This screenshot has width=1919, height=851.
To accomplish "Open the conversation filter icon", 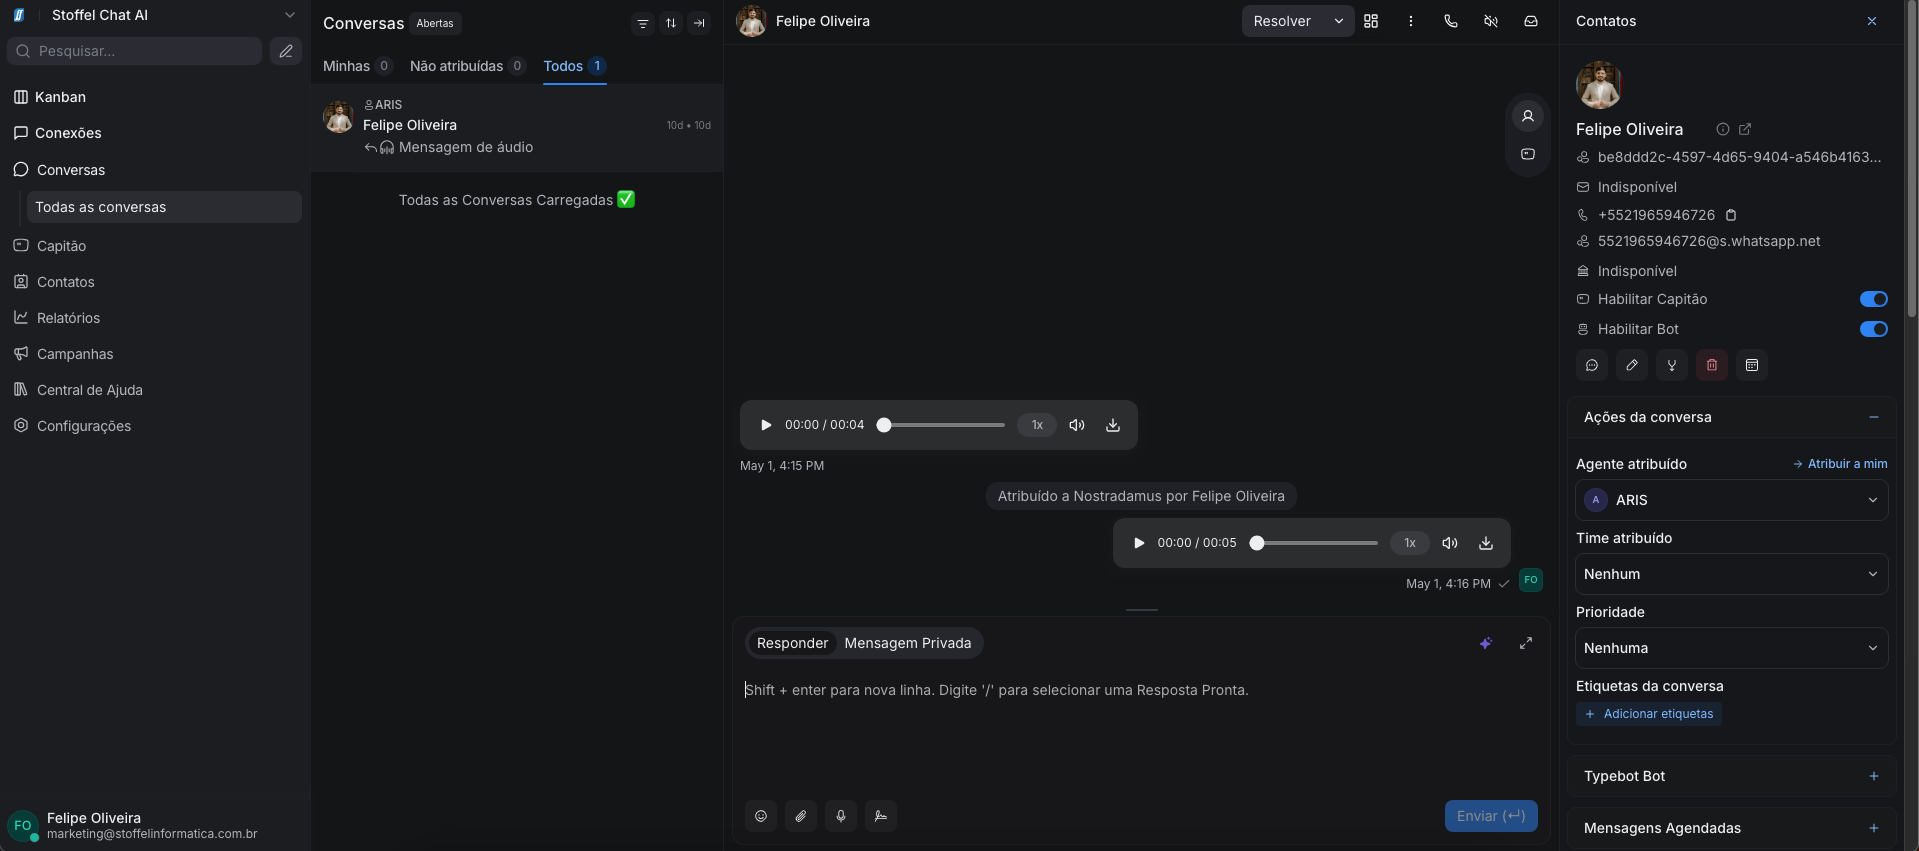I will pyautogui.click(x=643, y=23).
